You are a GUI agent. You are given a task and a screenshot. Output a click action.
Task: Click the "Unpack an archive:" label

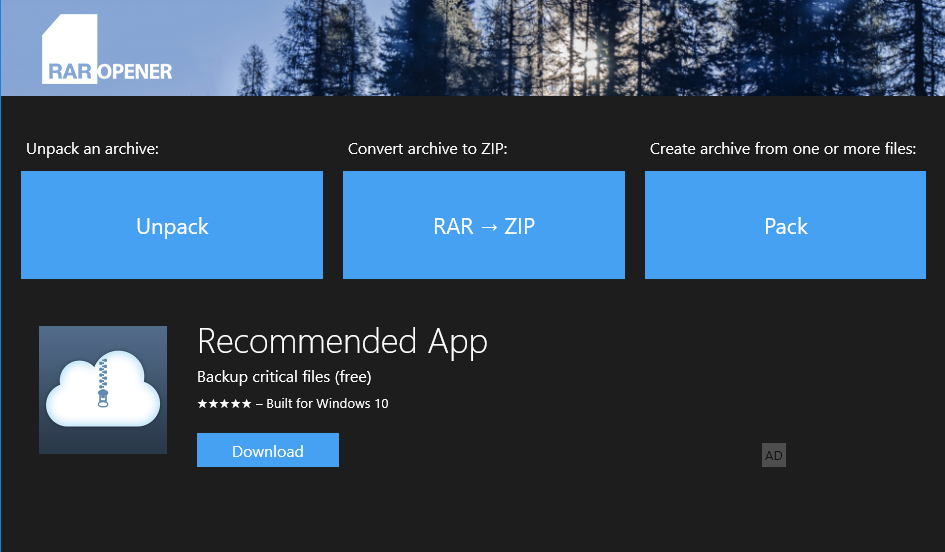pyautogui.click(x=93, y=149)
